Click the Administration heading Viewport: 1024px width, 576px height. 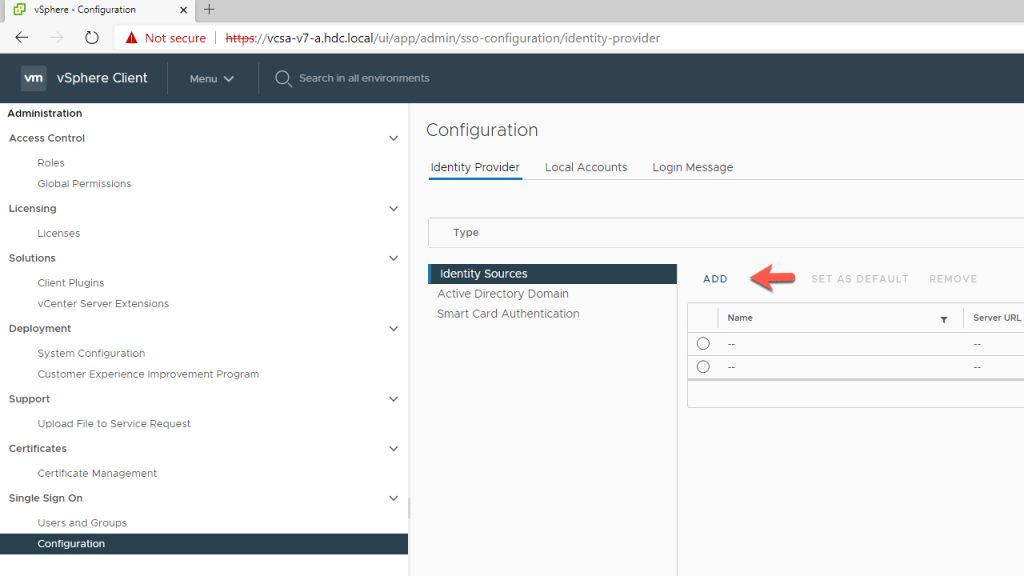click(x=45, y=113)
